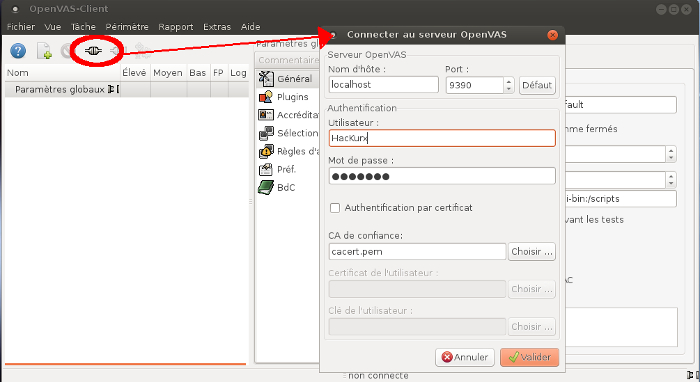The height and width of the screenshot is (382, 700).
Task: Click Choisir next to CA de confiance
Action: pos(532,251)
